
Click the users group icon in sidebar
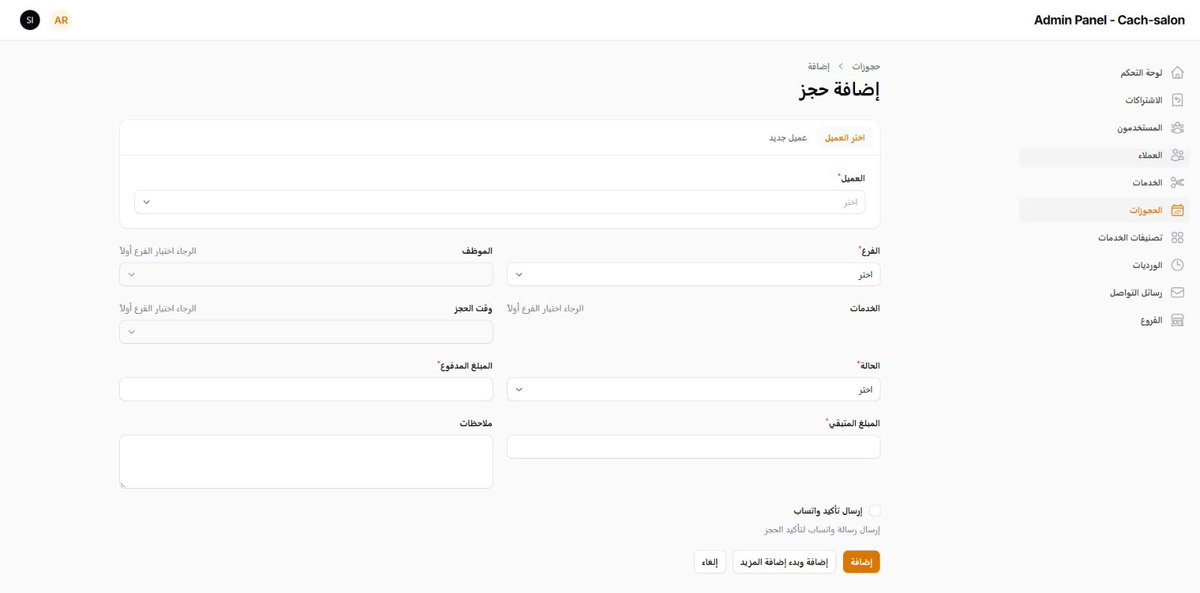point(1177,128)
